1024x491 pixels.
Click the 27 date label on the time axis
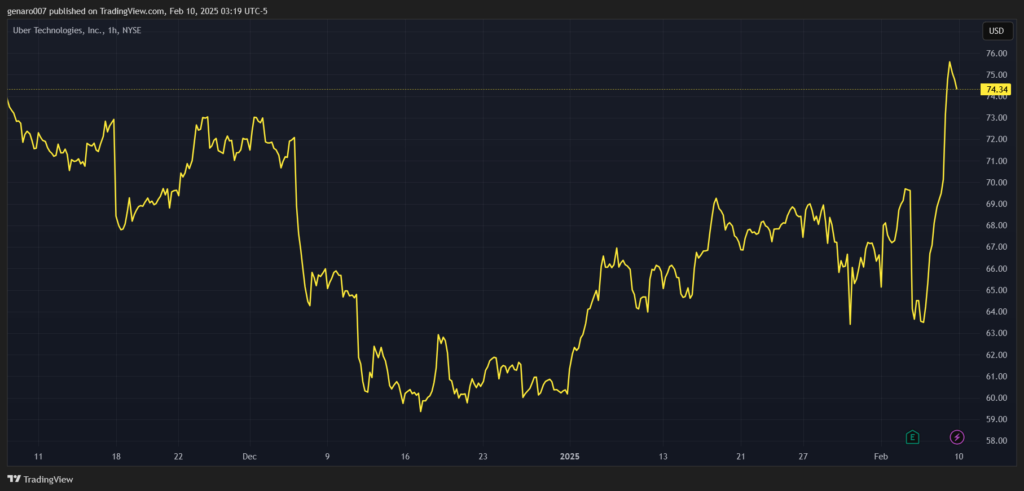point(802,456)
